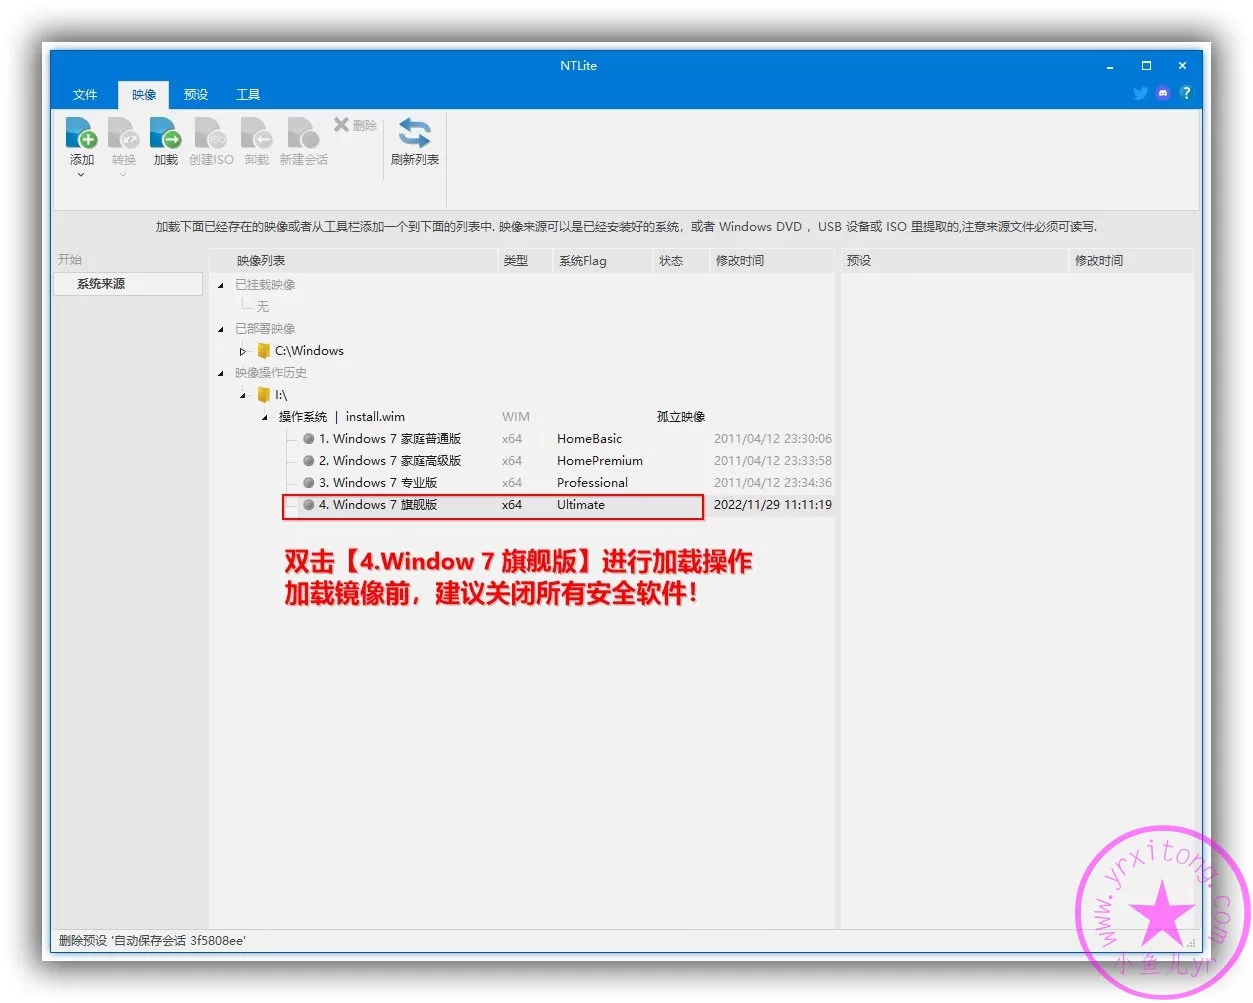
Task: Click 修改时间 header in preset panel
Action: pyautogui.click(x=1131, y=261)
